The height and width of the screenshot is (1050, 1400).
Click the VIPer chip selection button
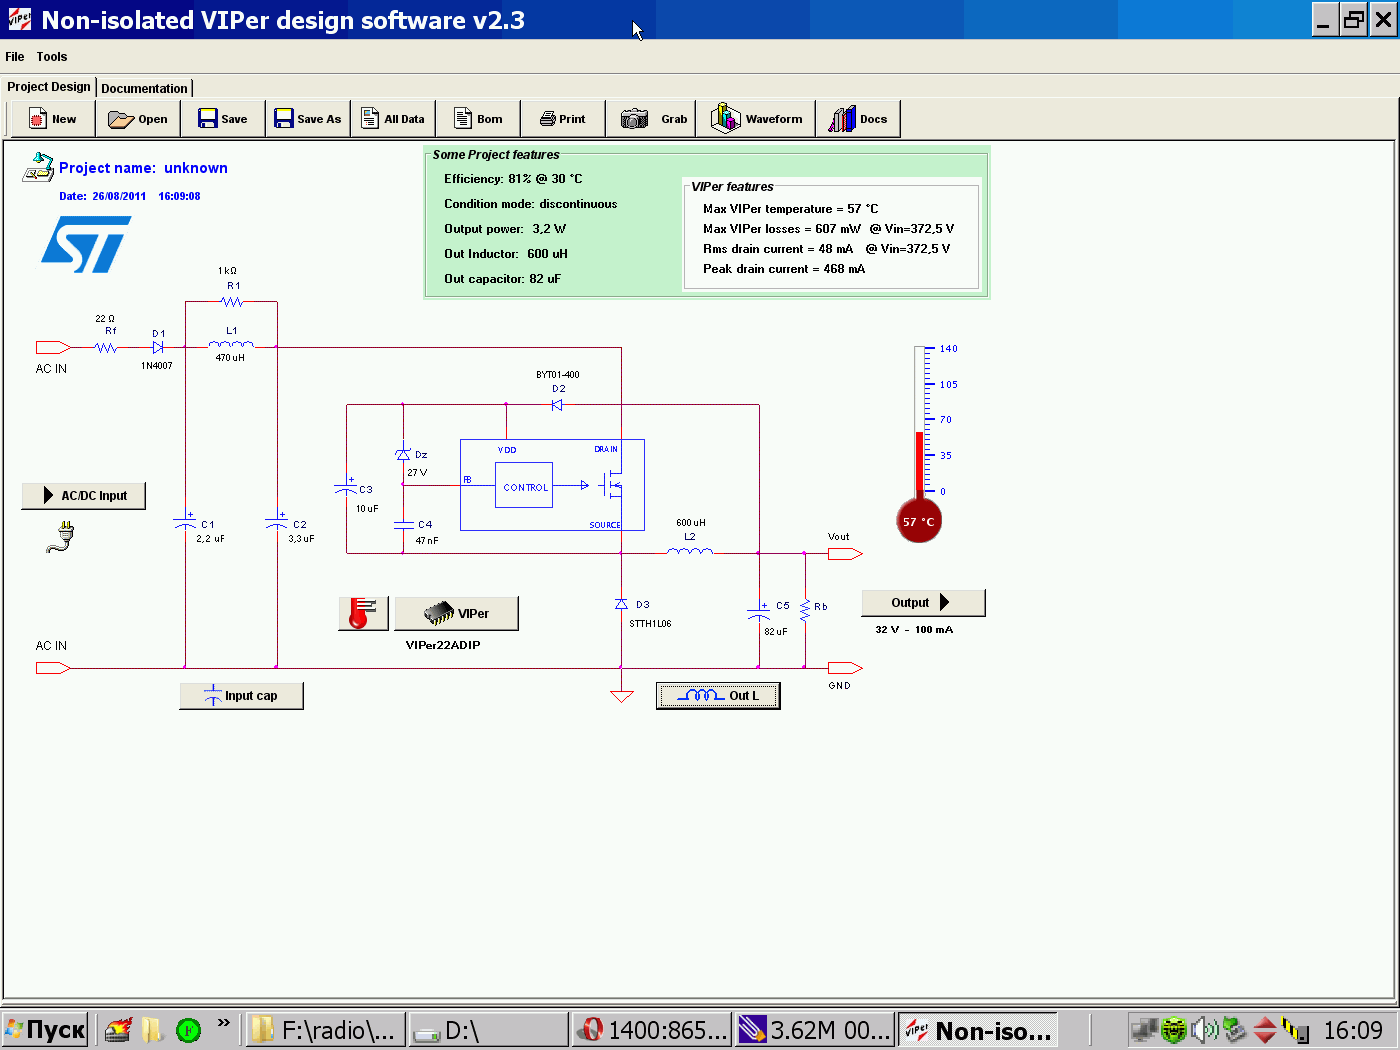457,613
